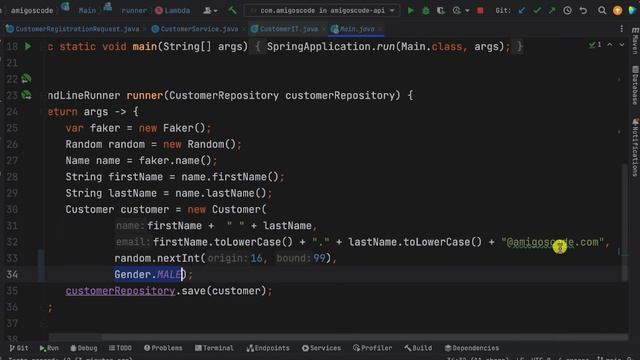The width and height of the screenshot is (640, 360).
Task: Open the TODO tool window
Action: (x=120, y=348)
